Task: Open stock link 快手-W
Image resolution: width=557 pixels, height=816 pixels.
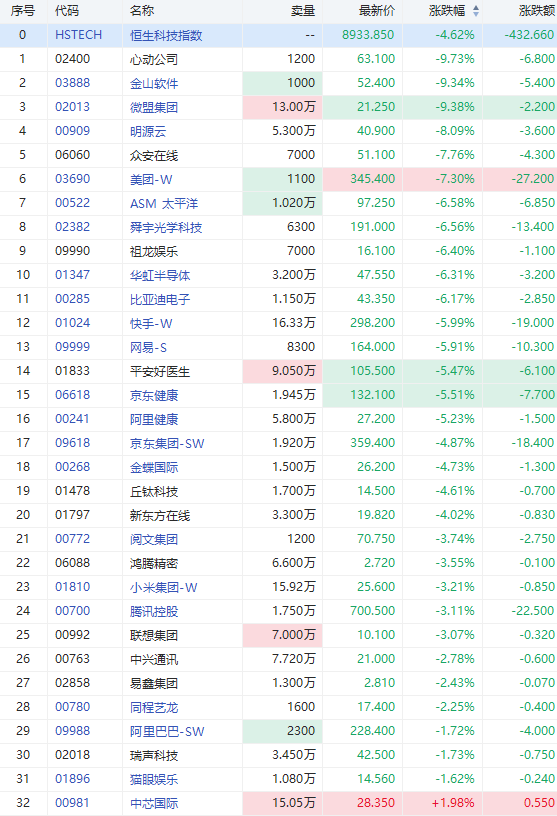Action: (151, 323)
